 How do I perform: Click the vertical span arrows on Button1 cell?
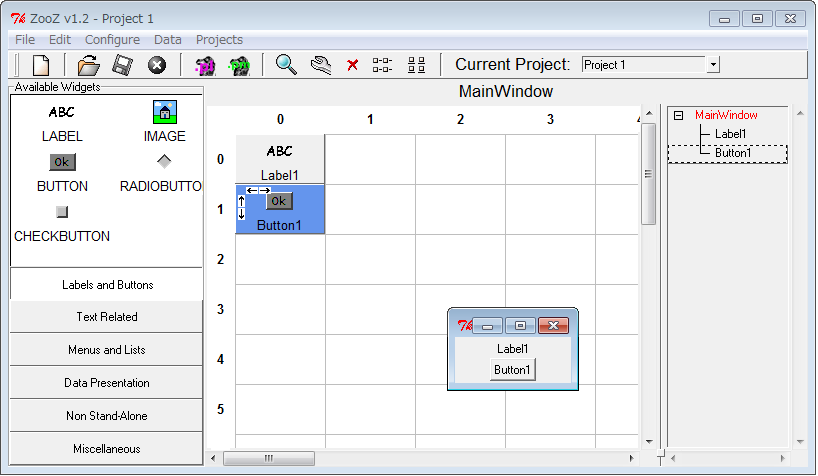click(x=241, y=207)
